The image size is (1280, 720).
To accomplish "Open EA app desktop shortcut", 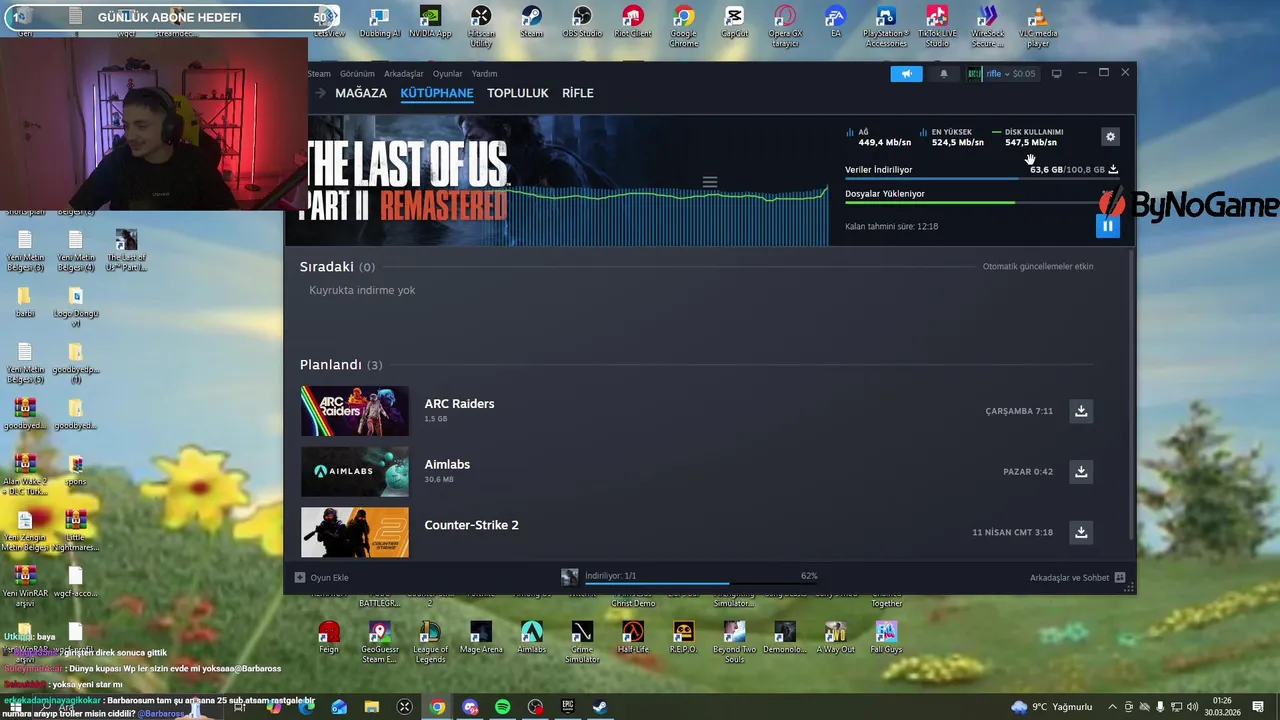I will tap(835, 23).
